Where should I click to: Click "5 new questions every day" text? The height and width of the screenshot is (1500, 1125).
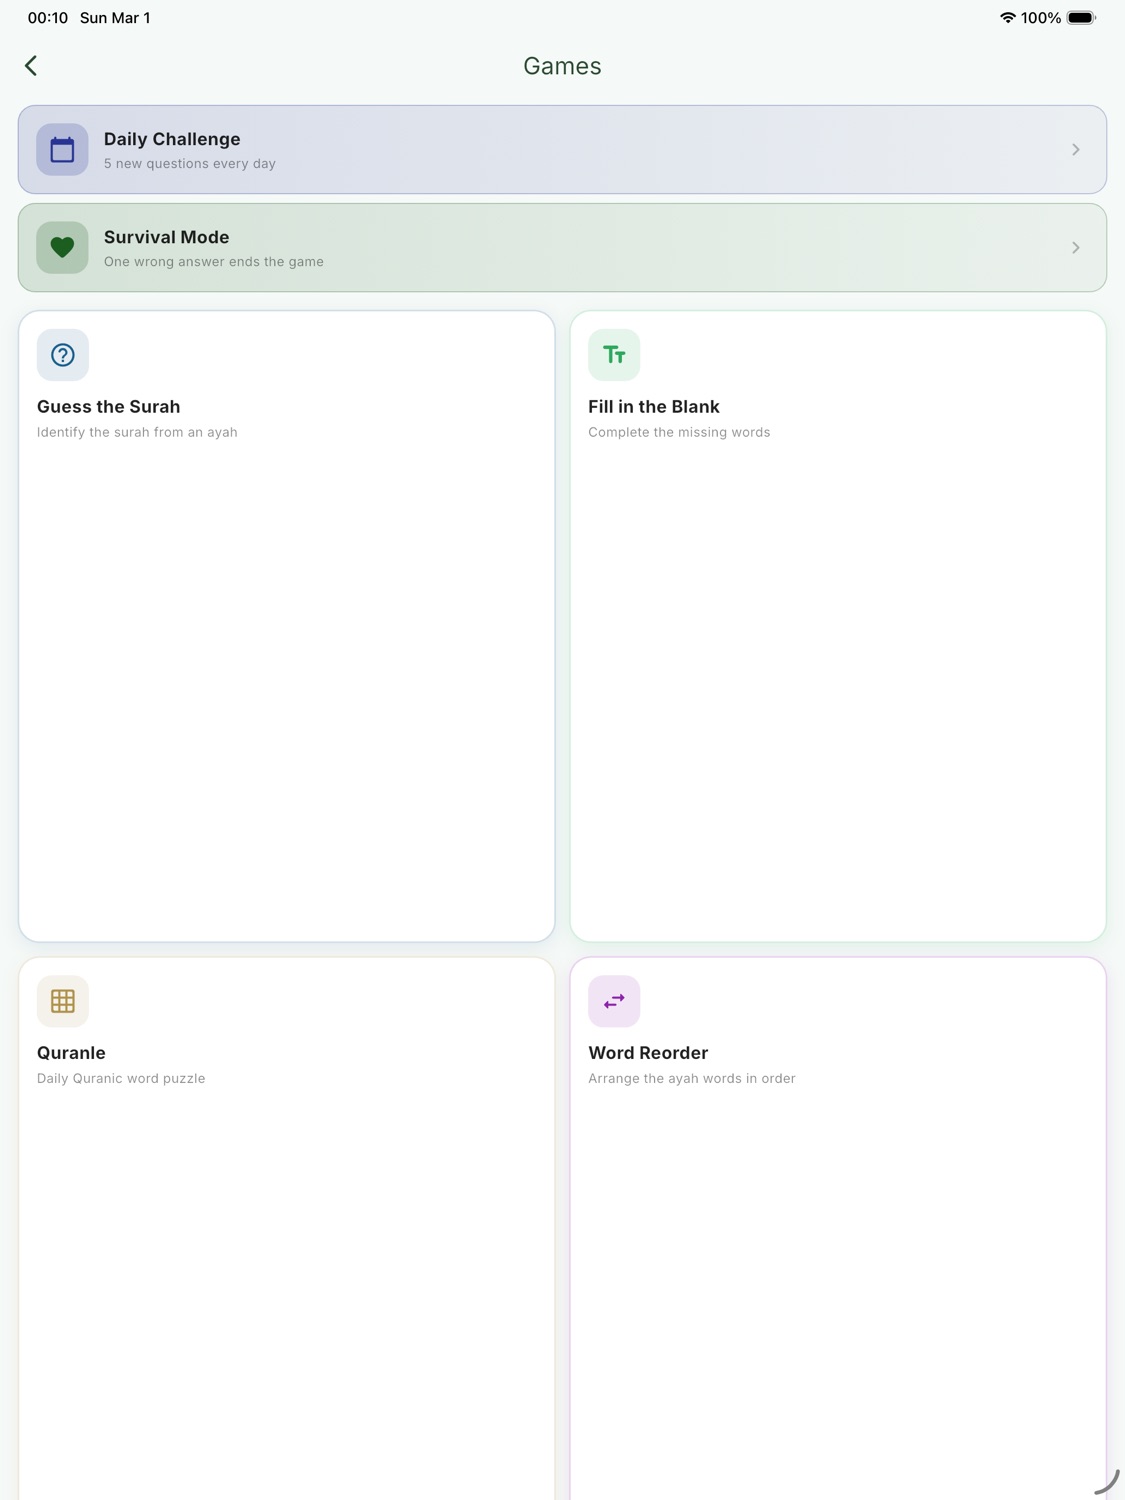coord(190,164)
